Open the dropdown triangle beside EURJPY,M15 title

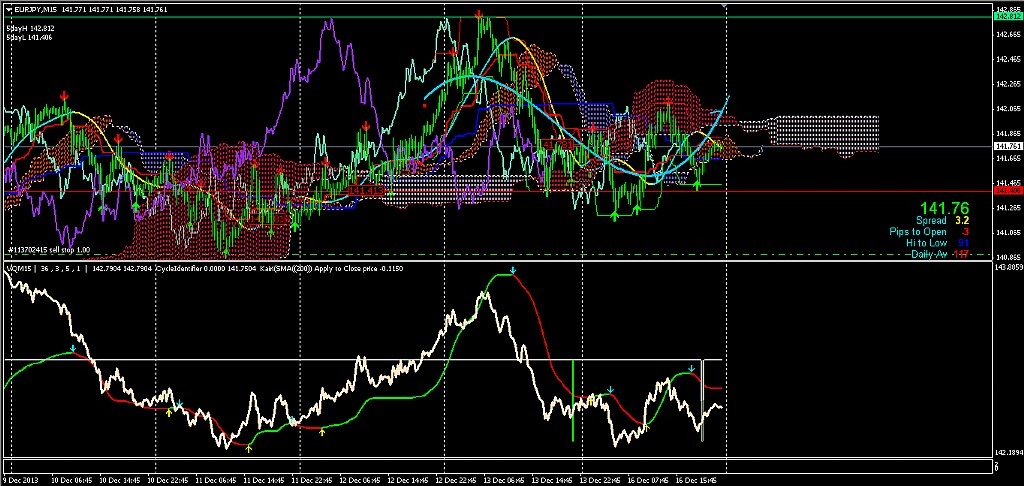click(7, 10)
